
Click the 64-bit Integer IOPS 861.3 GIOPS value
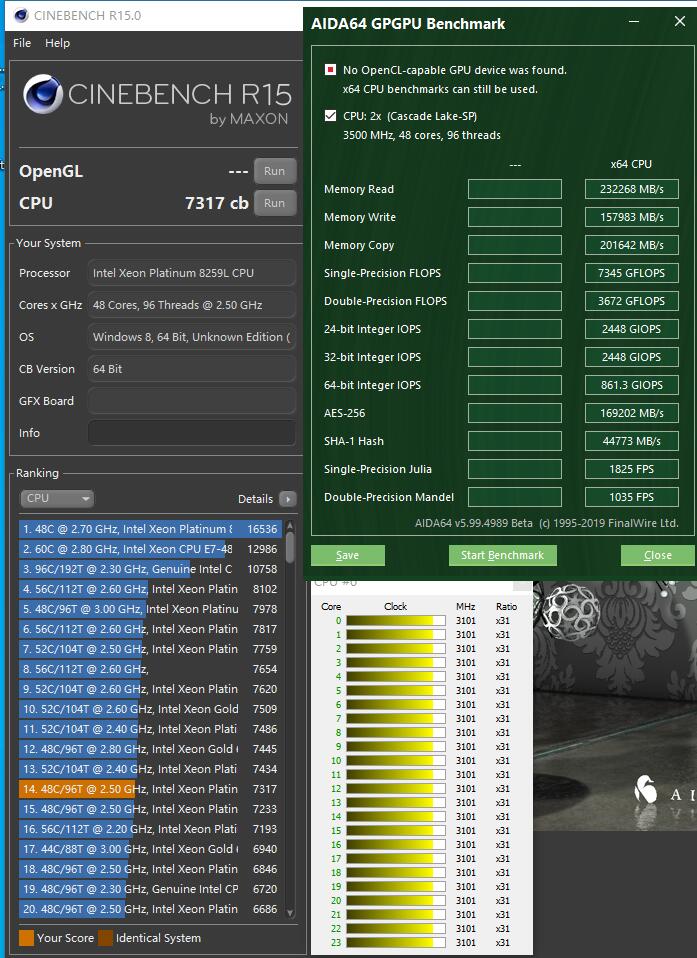[x=632, y=385]
